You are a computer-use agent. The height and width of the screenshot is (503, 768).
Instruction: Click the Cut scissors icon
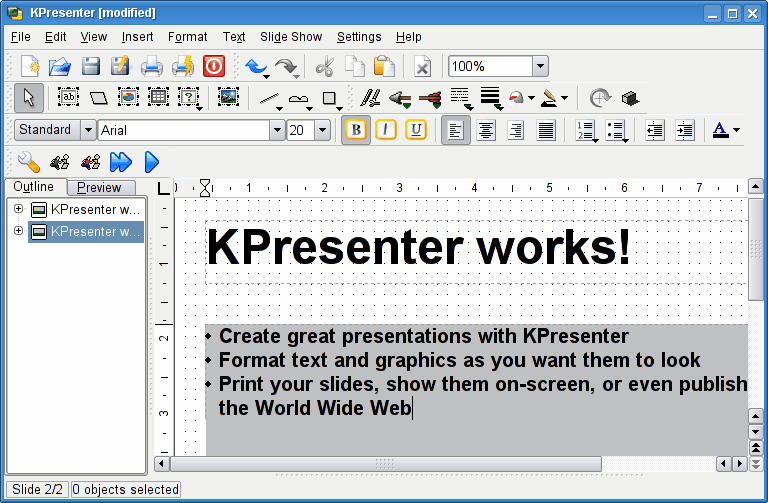(x=324, y=67)
